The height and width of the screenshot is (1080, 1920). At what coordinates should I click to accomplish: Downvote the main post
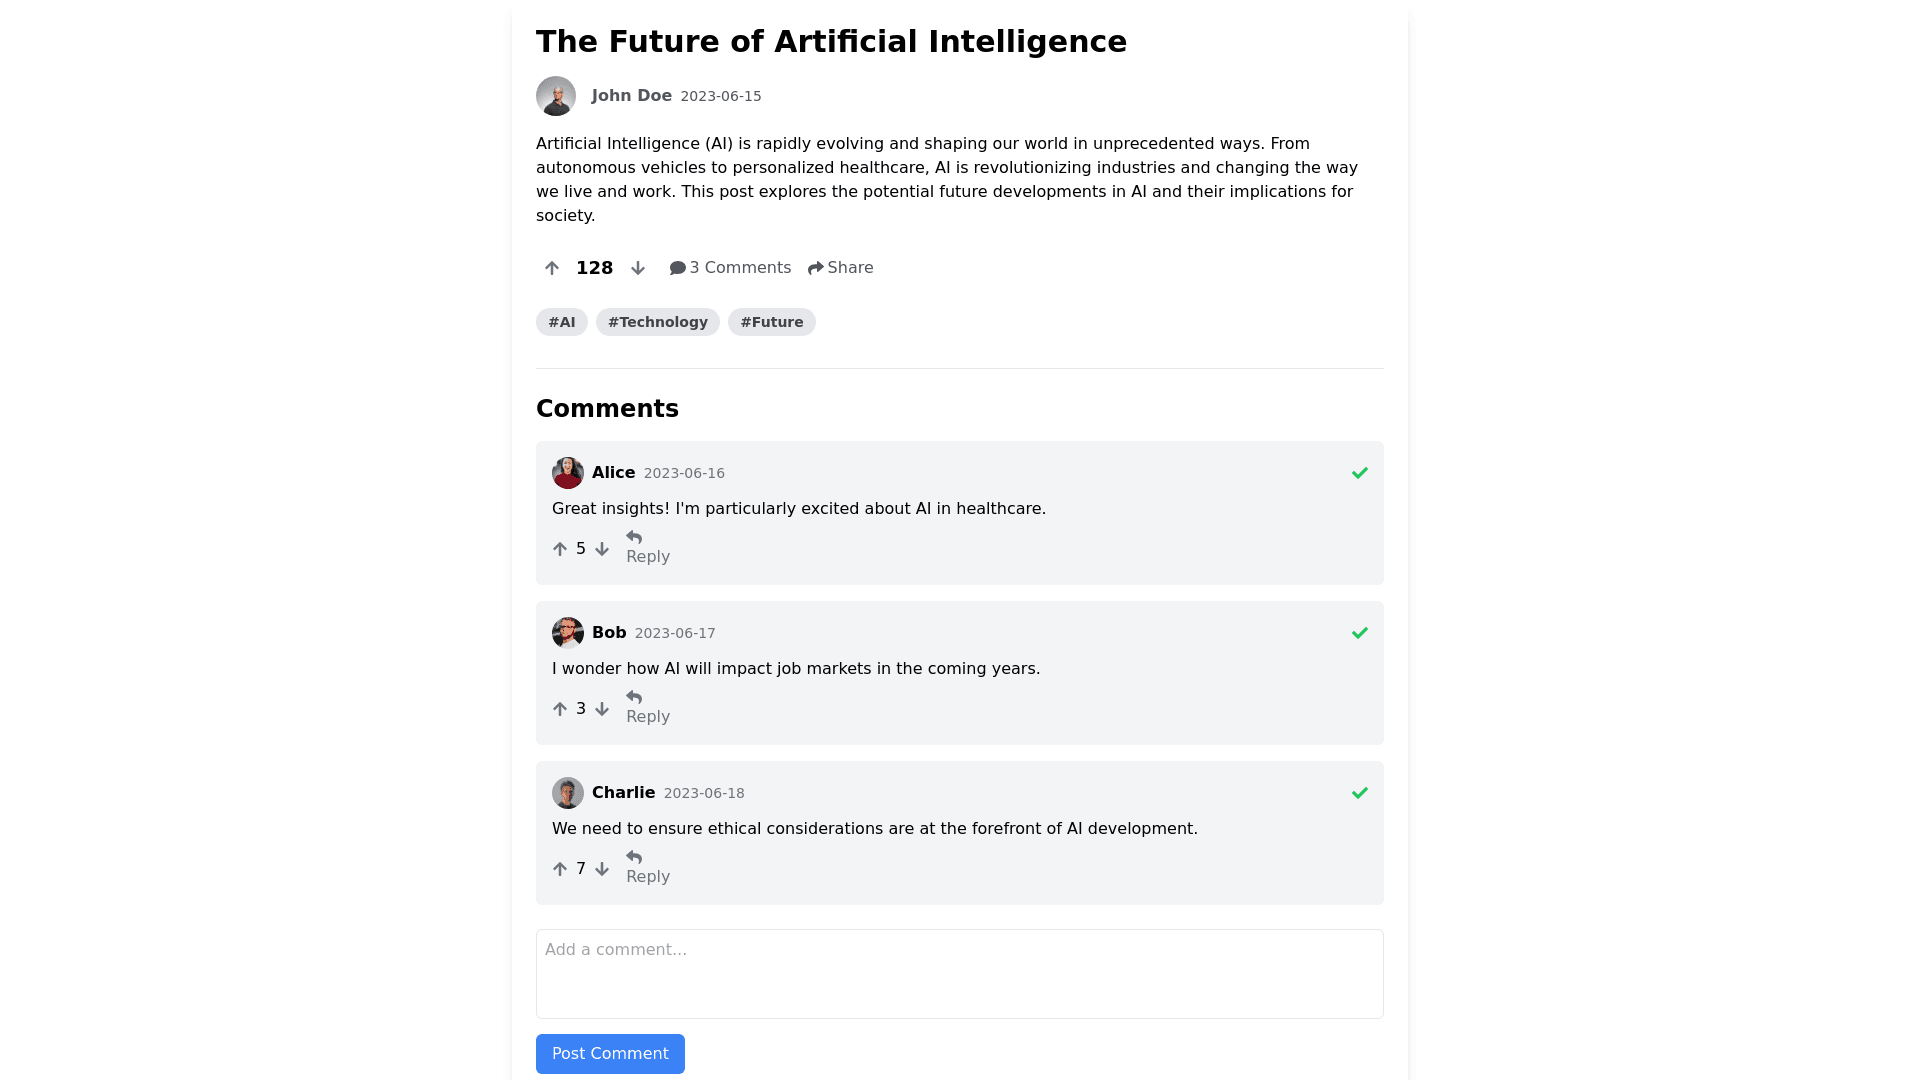[x=638, y=268]
